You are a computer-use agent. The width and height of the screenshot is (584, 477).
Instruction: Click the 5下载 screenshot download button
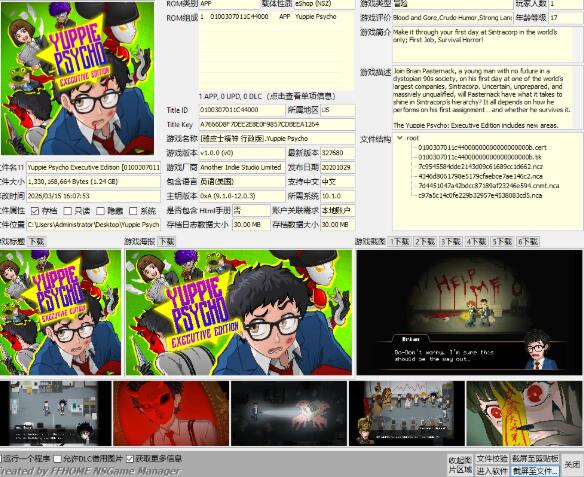click(x=502, y=242)
